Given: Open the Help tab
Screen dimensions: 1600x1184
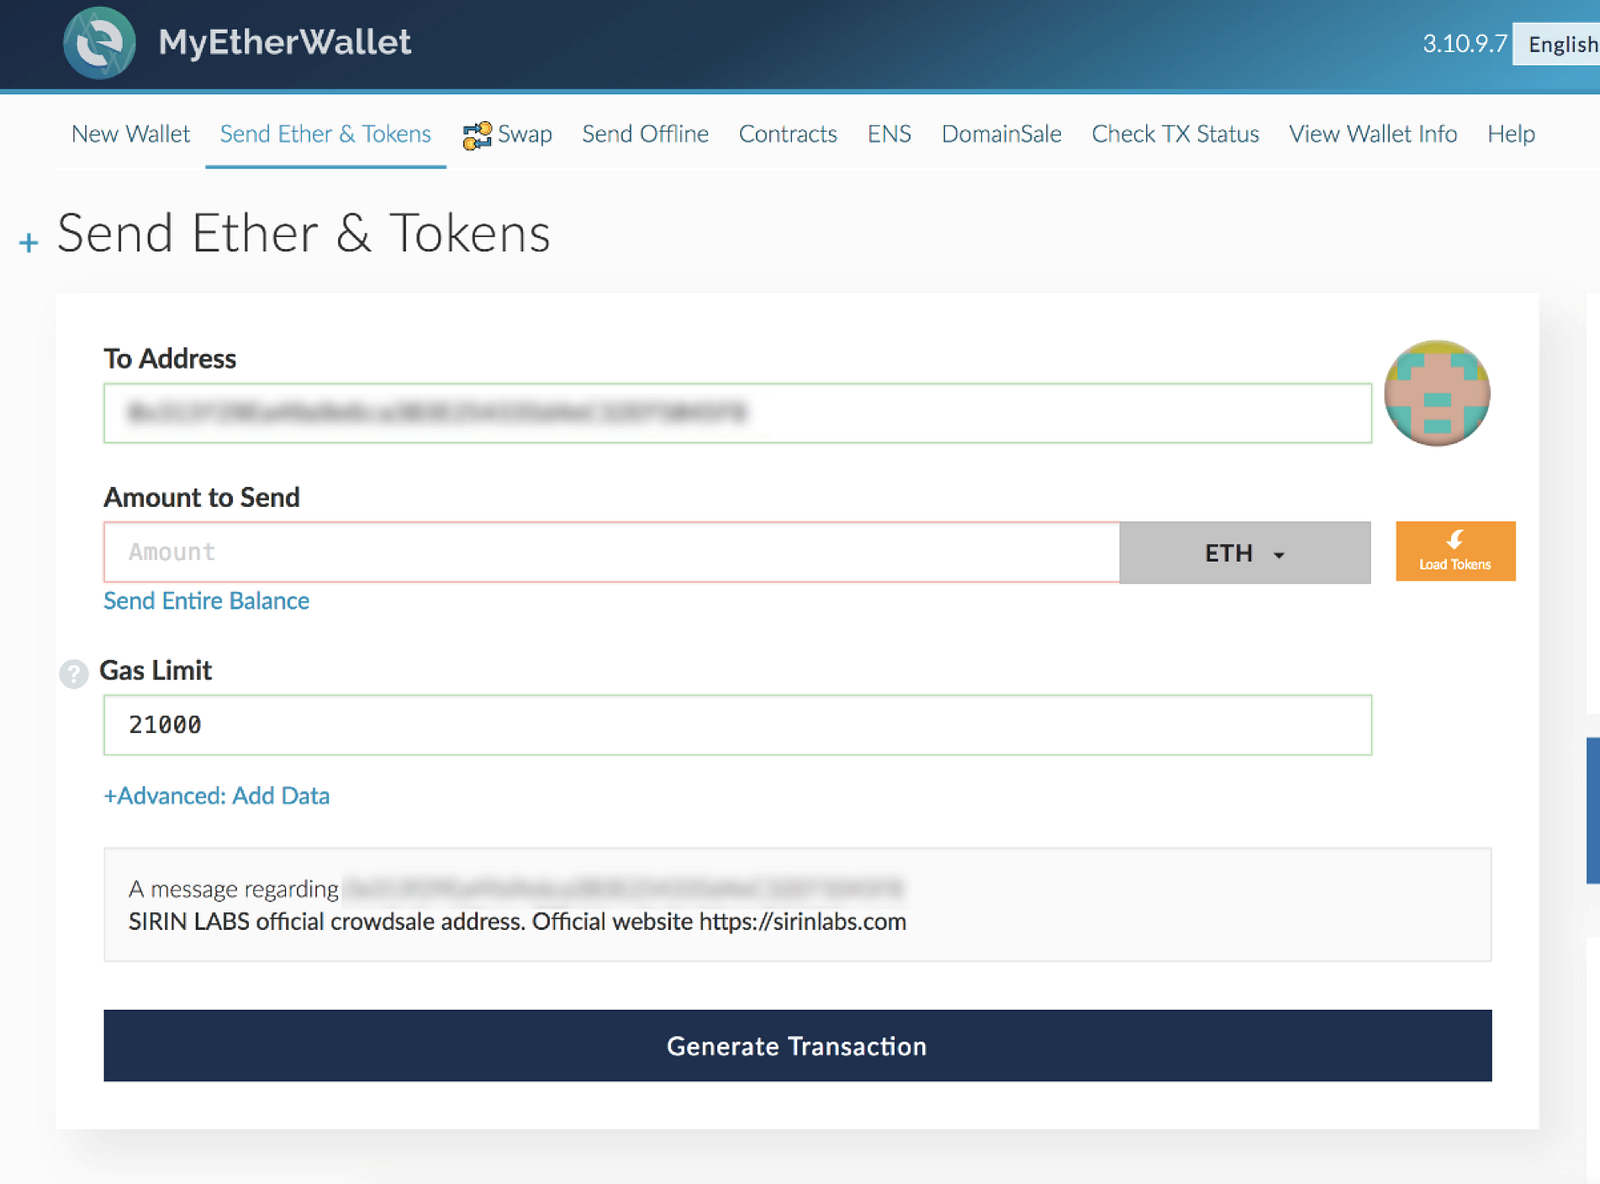Looking at the screenshot, I should (1511, 134).
